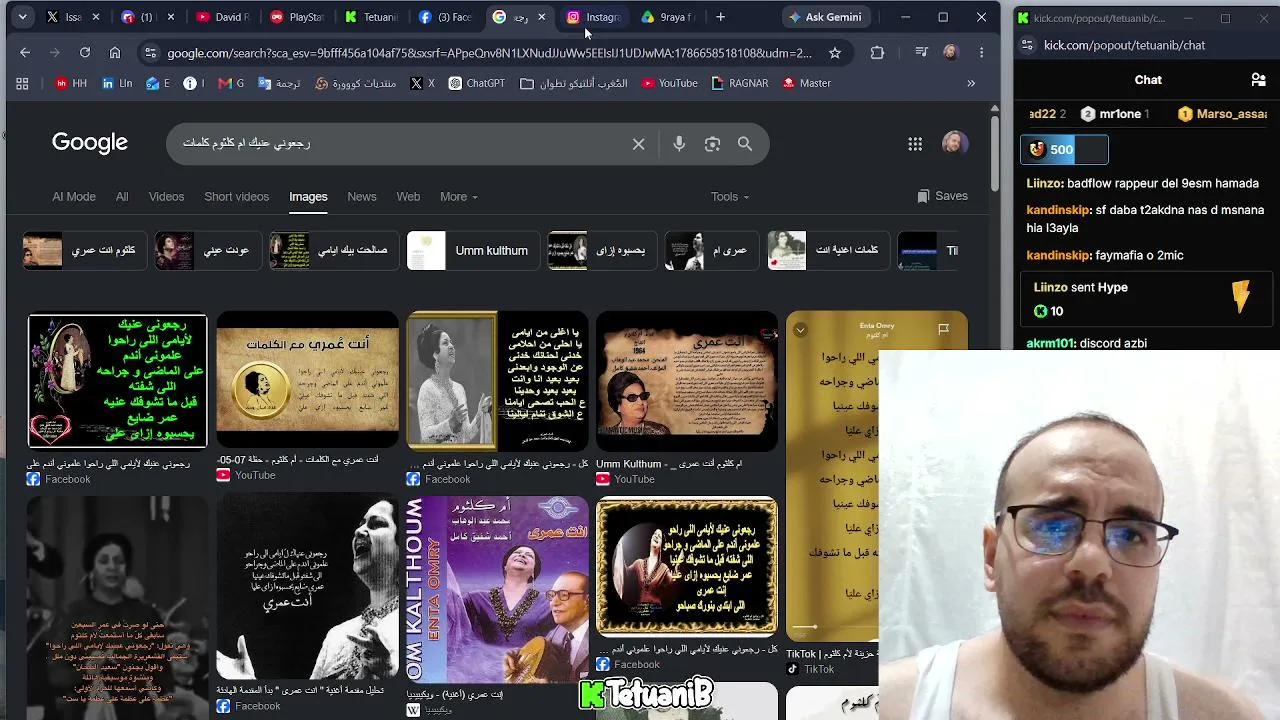This screenshot has width=1280, height=720.
Task: Click the address bar URL
Action: [x=490, y=53]
